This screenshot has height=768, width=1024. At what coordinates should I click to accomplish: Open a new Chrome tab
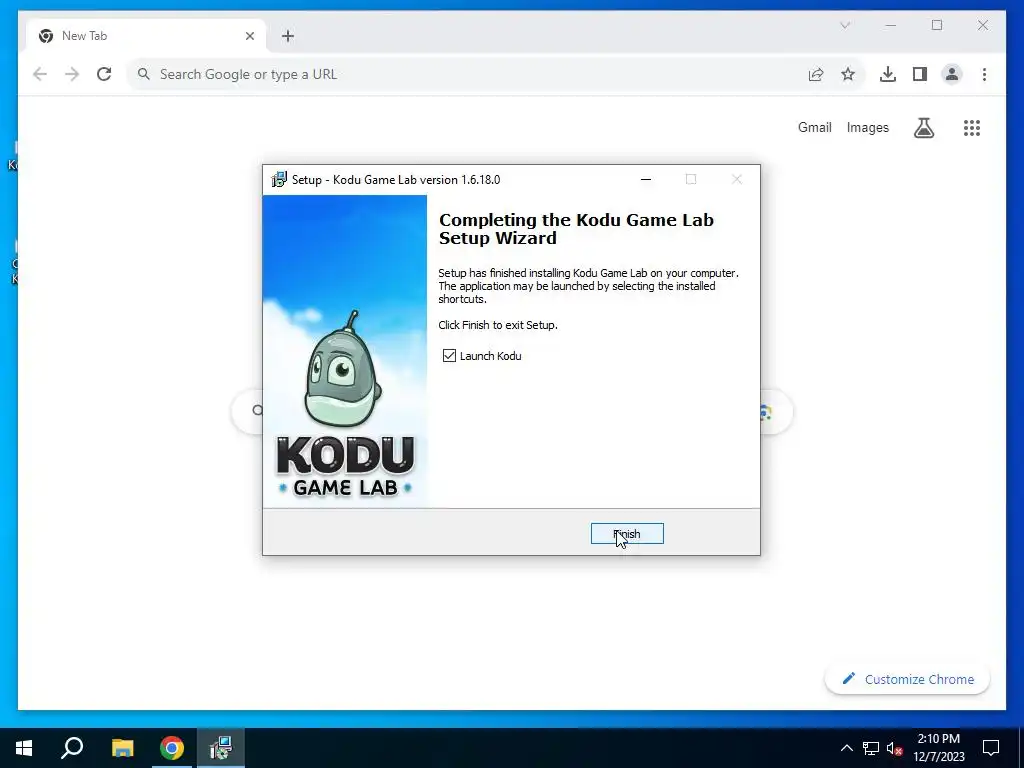click(288, 36)
